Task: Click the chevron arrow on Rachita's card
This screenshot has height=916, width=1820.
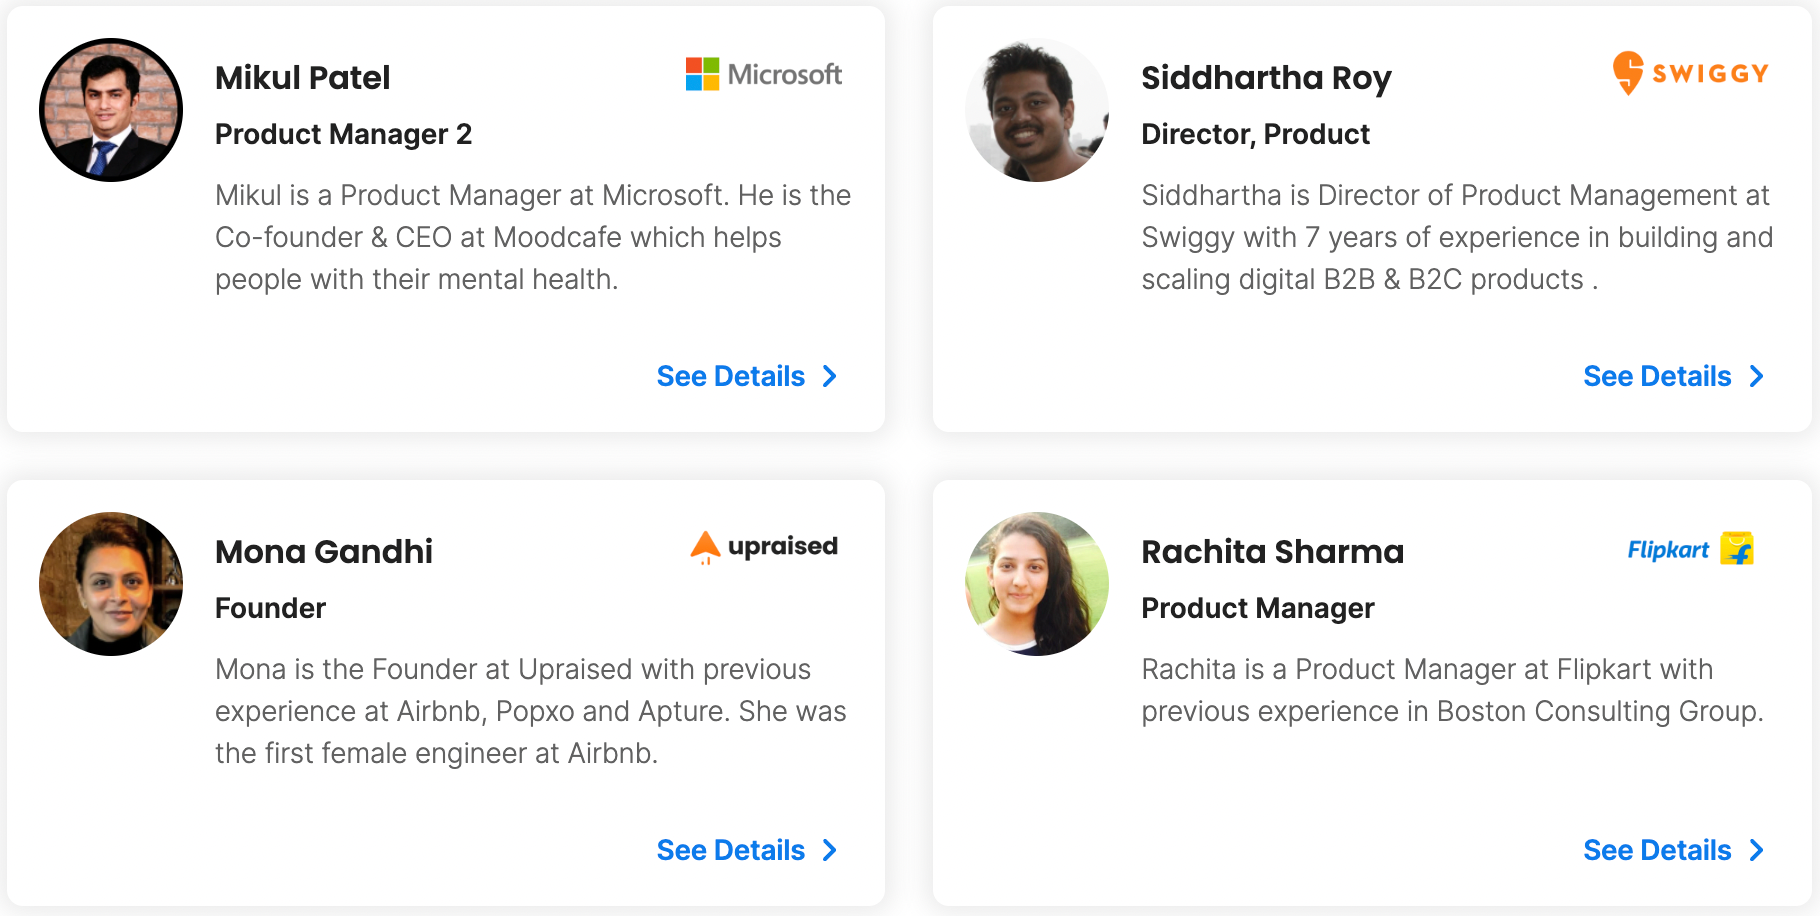Action: pyautogui.click(x=1756, y=850)
